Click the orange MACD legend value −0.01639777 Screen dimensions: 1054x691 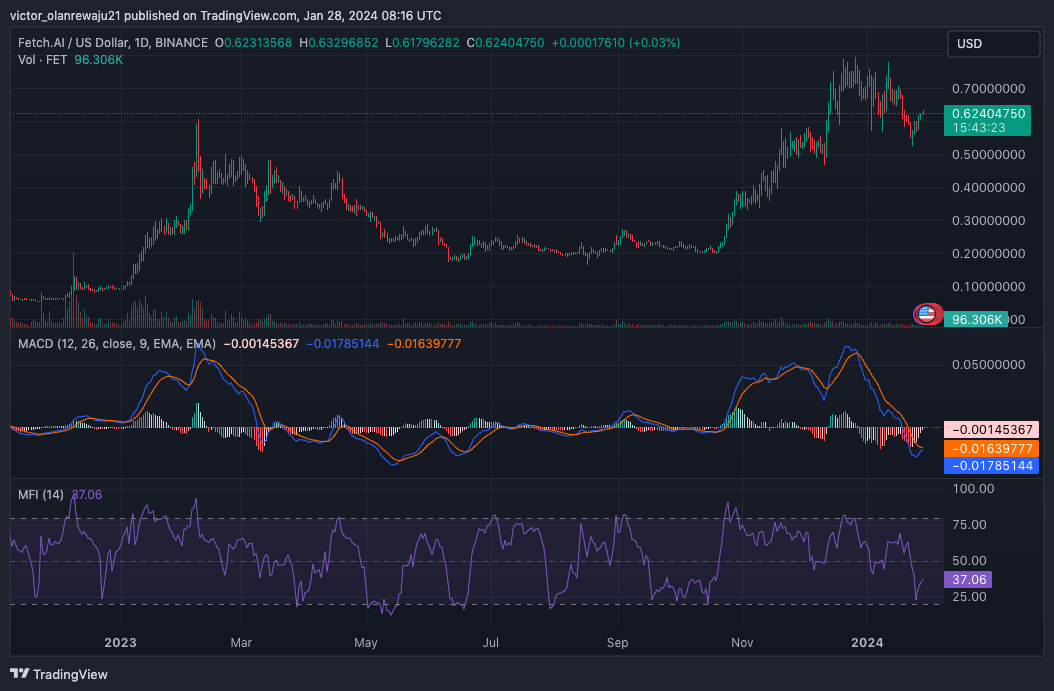(x=424, y=343)
